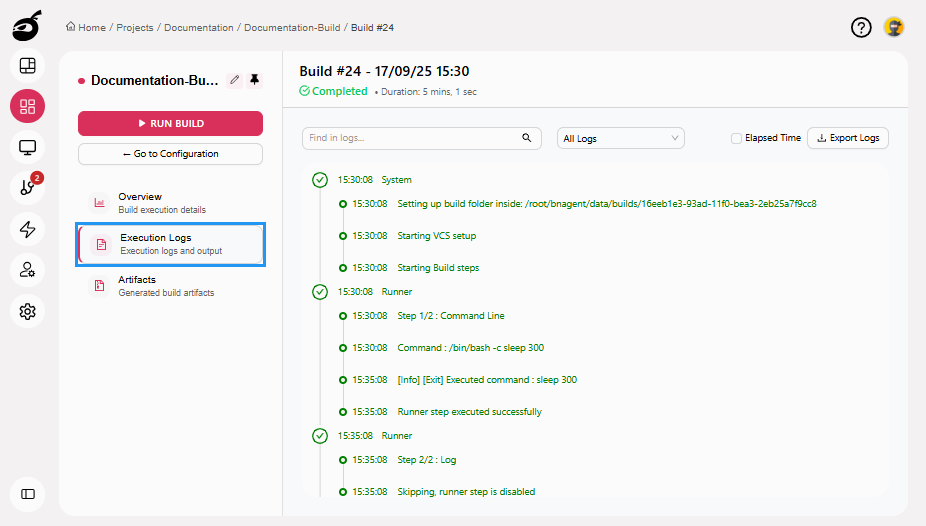The width and height of the screenshot is (926, 526).
Task: Click the pencil edit icon beside Documentation-Bu...
Action: (234, 80)
